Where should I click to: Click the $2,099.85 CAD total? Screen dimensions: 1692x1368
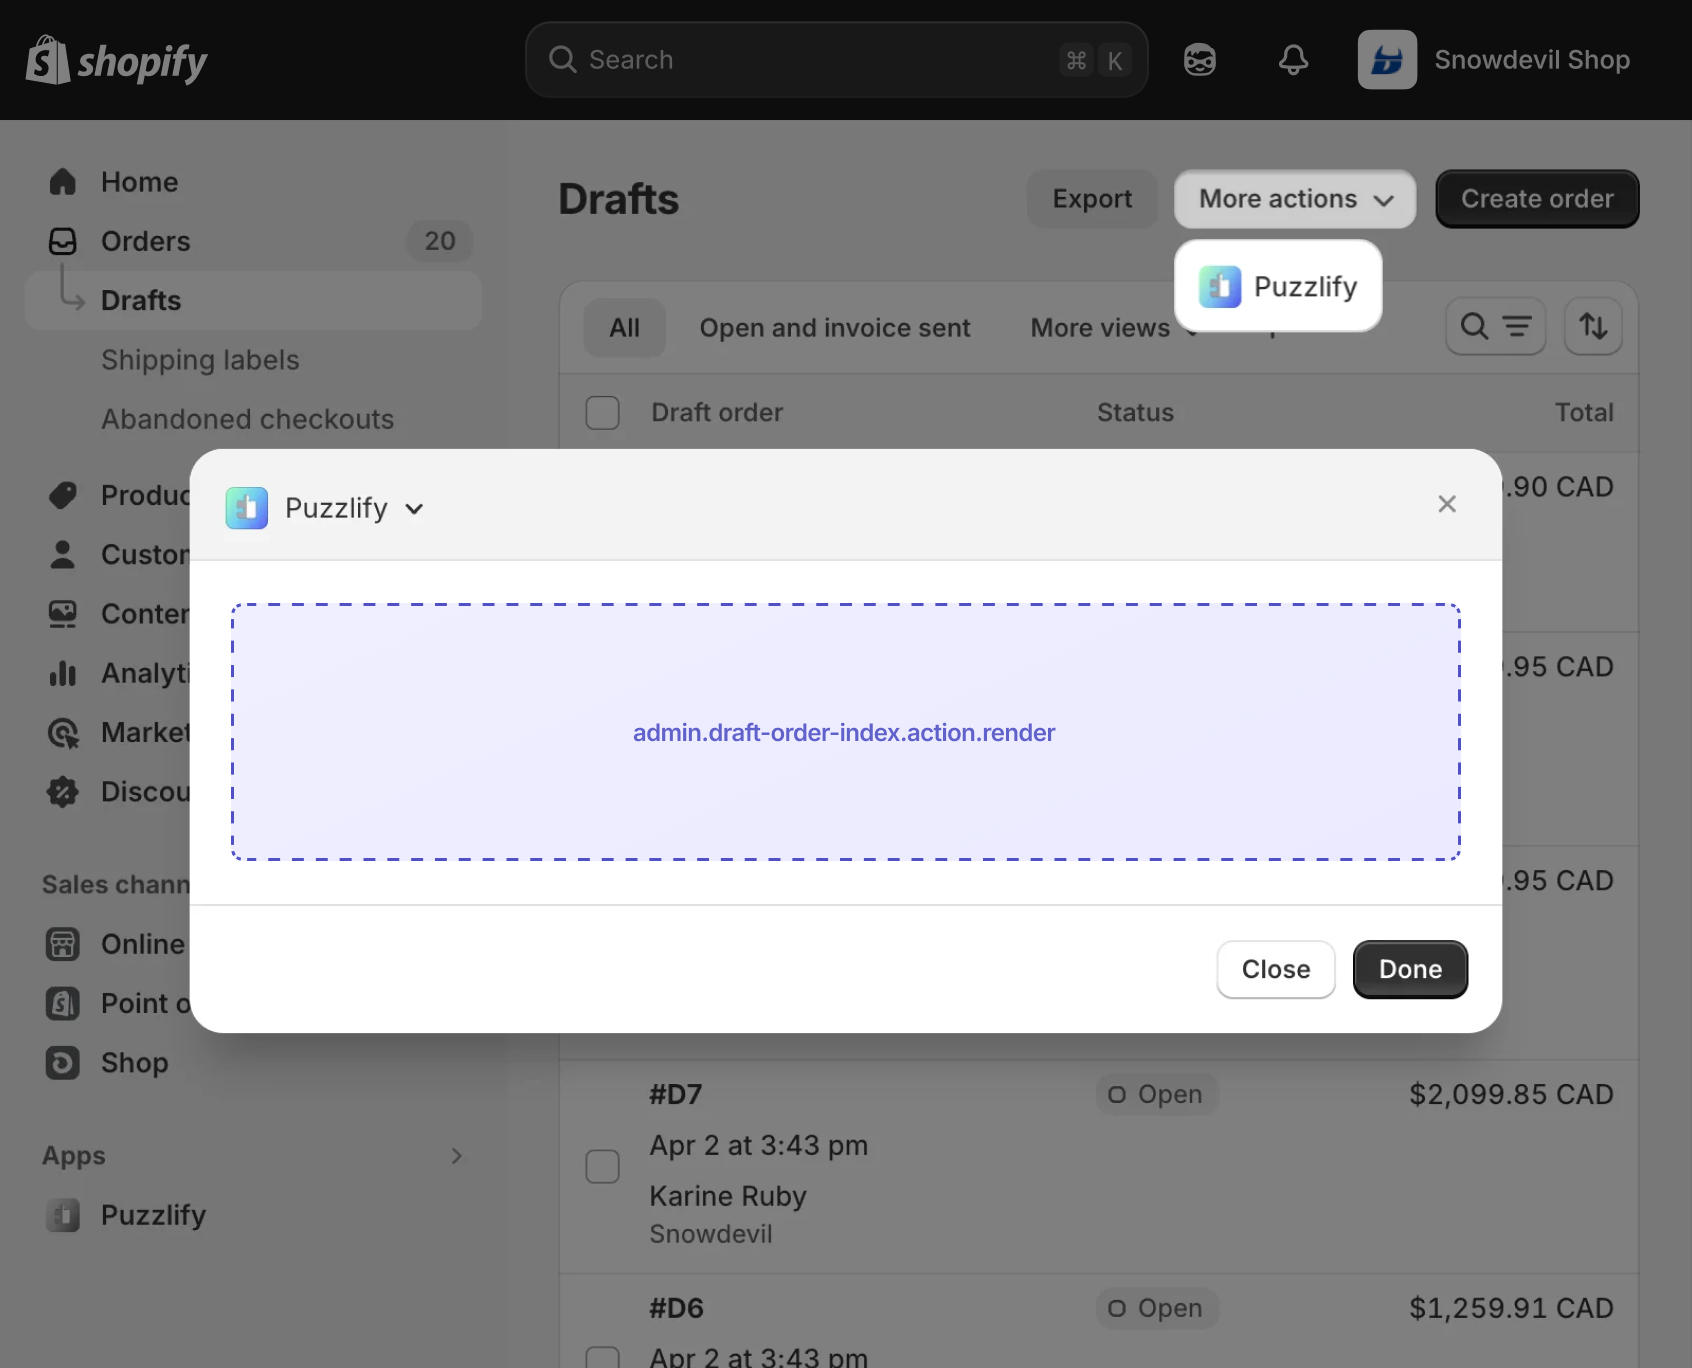click(1511, 1094)
